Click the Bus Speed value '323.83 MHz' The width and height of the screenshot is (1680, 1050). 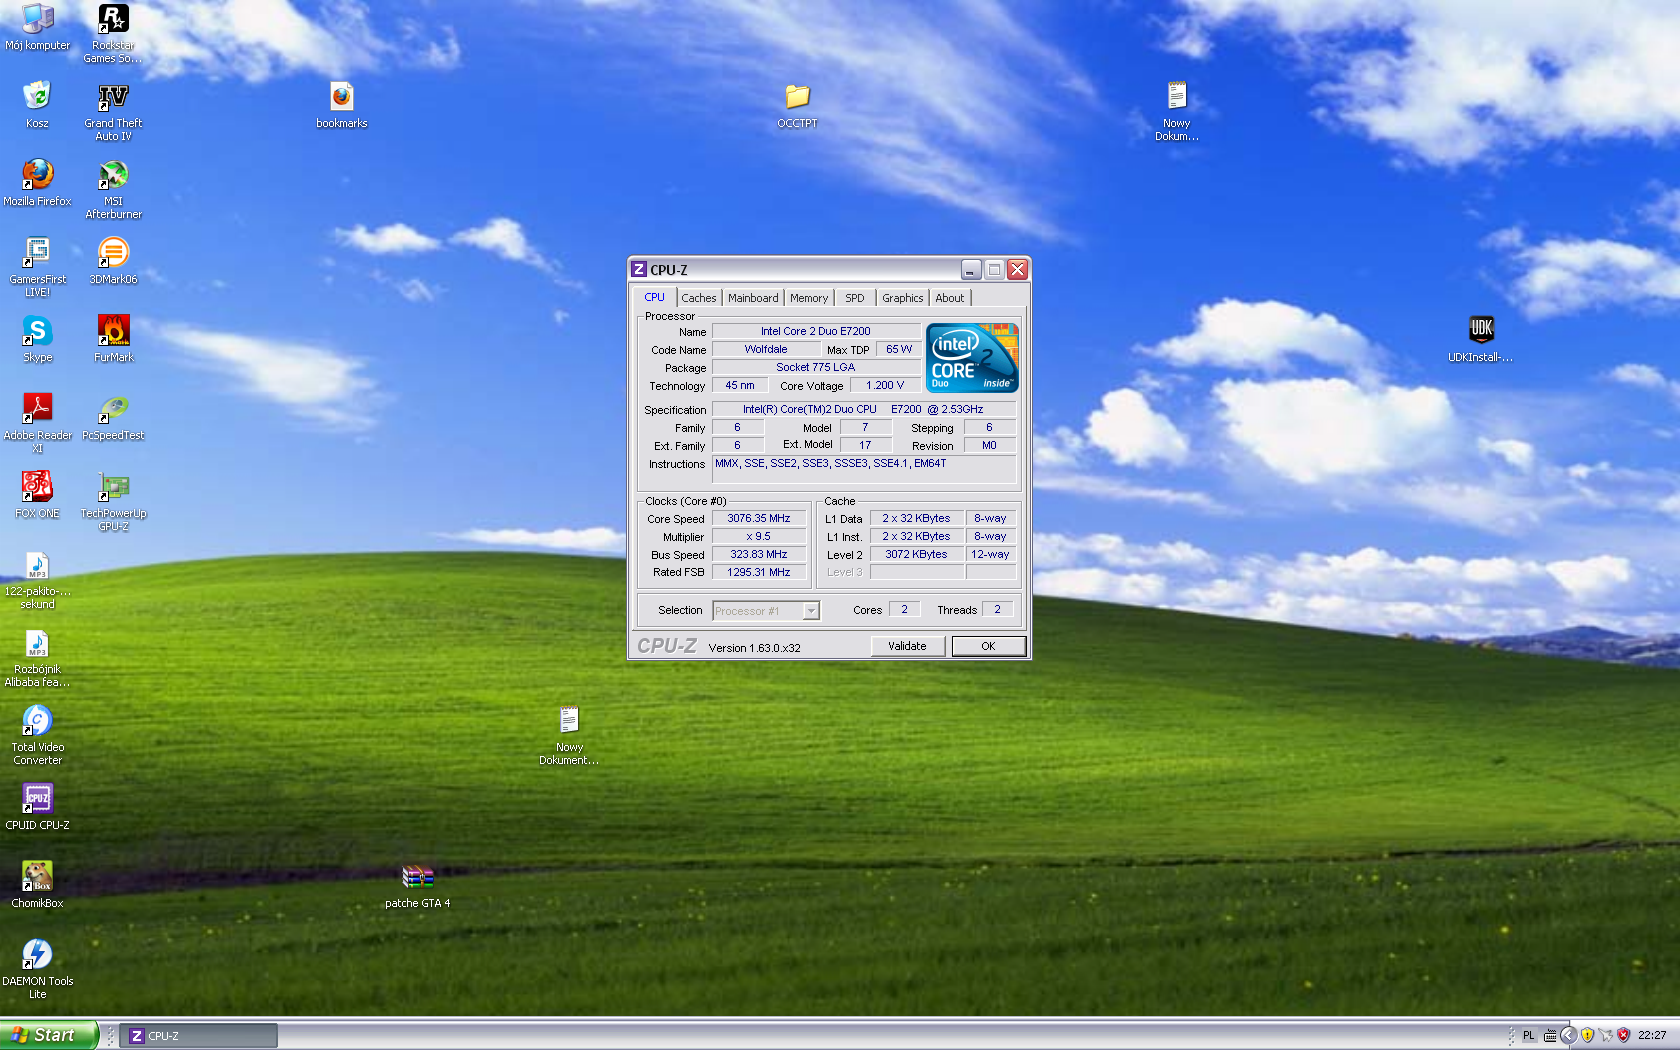[x=759, y=554]
